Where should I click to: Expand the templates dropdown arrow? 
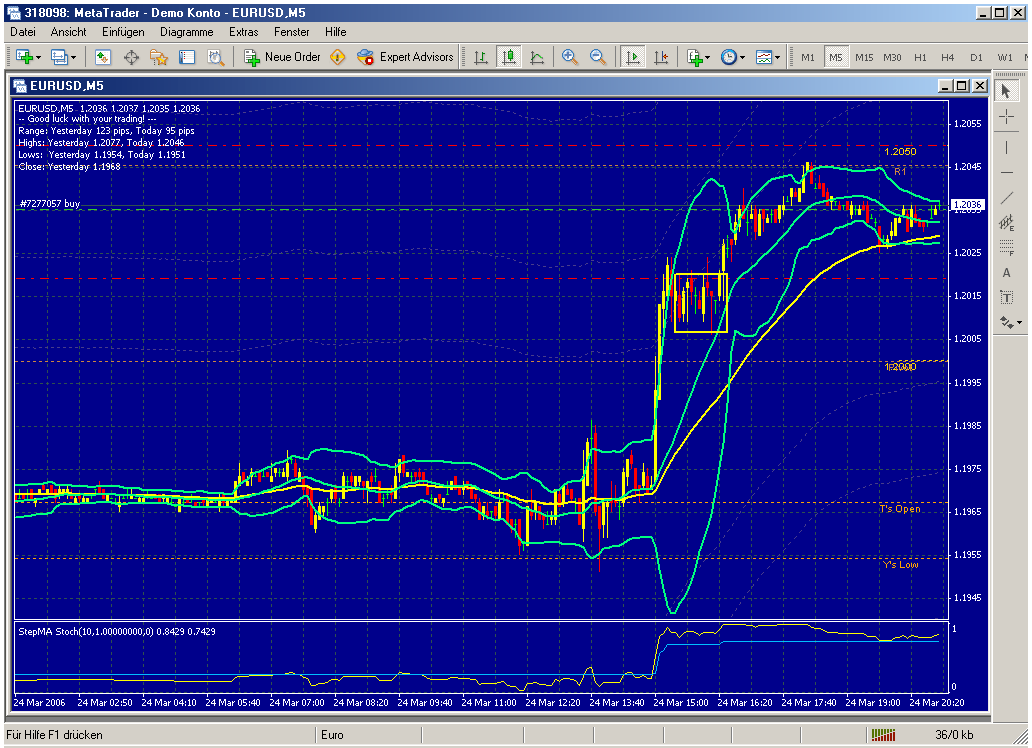coord(777,58)
